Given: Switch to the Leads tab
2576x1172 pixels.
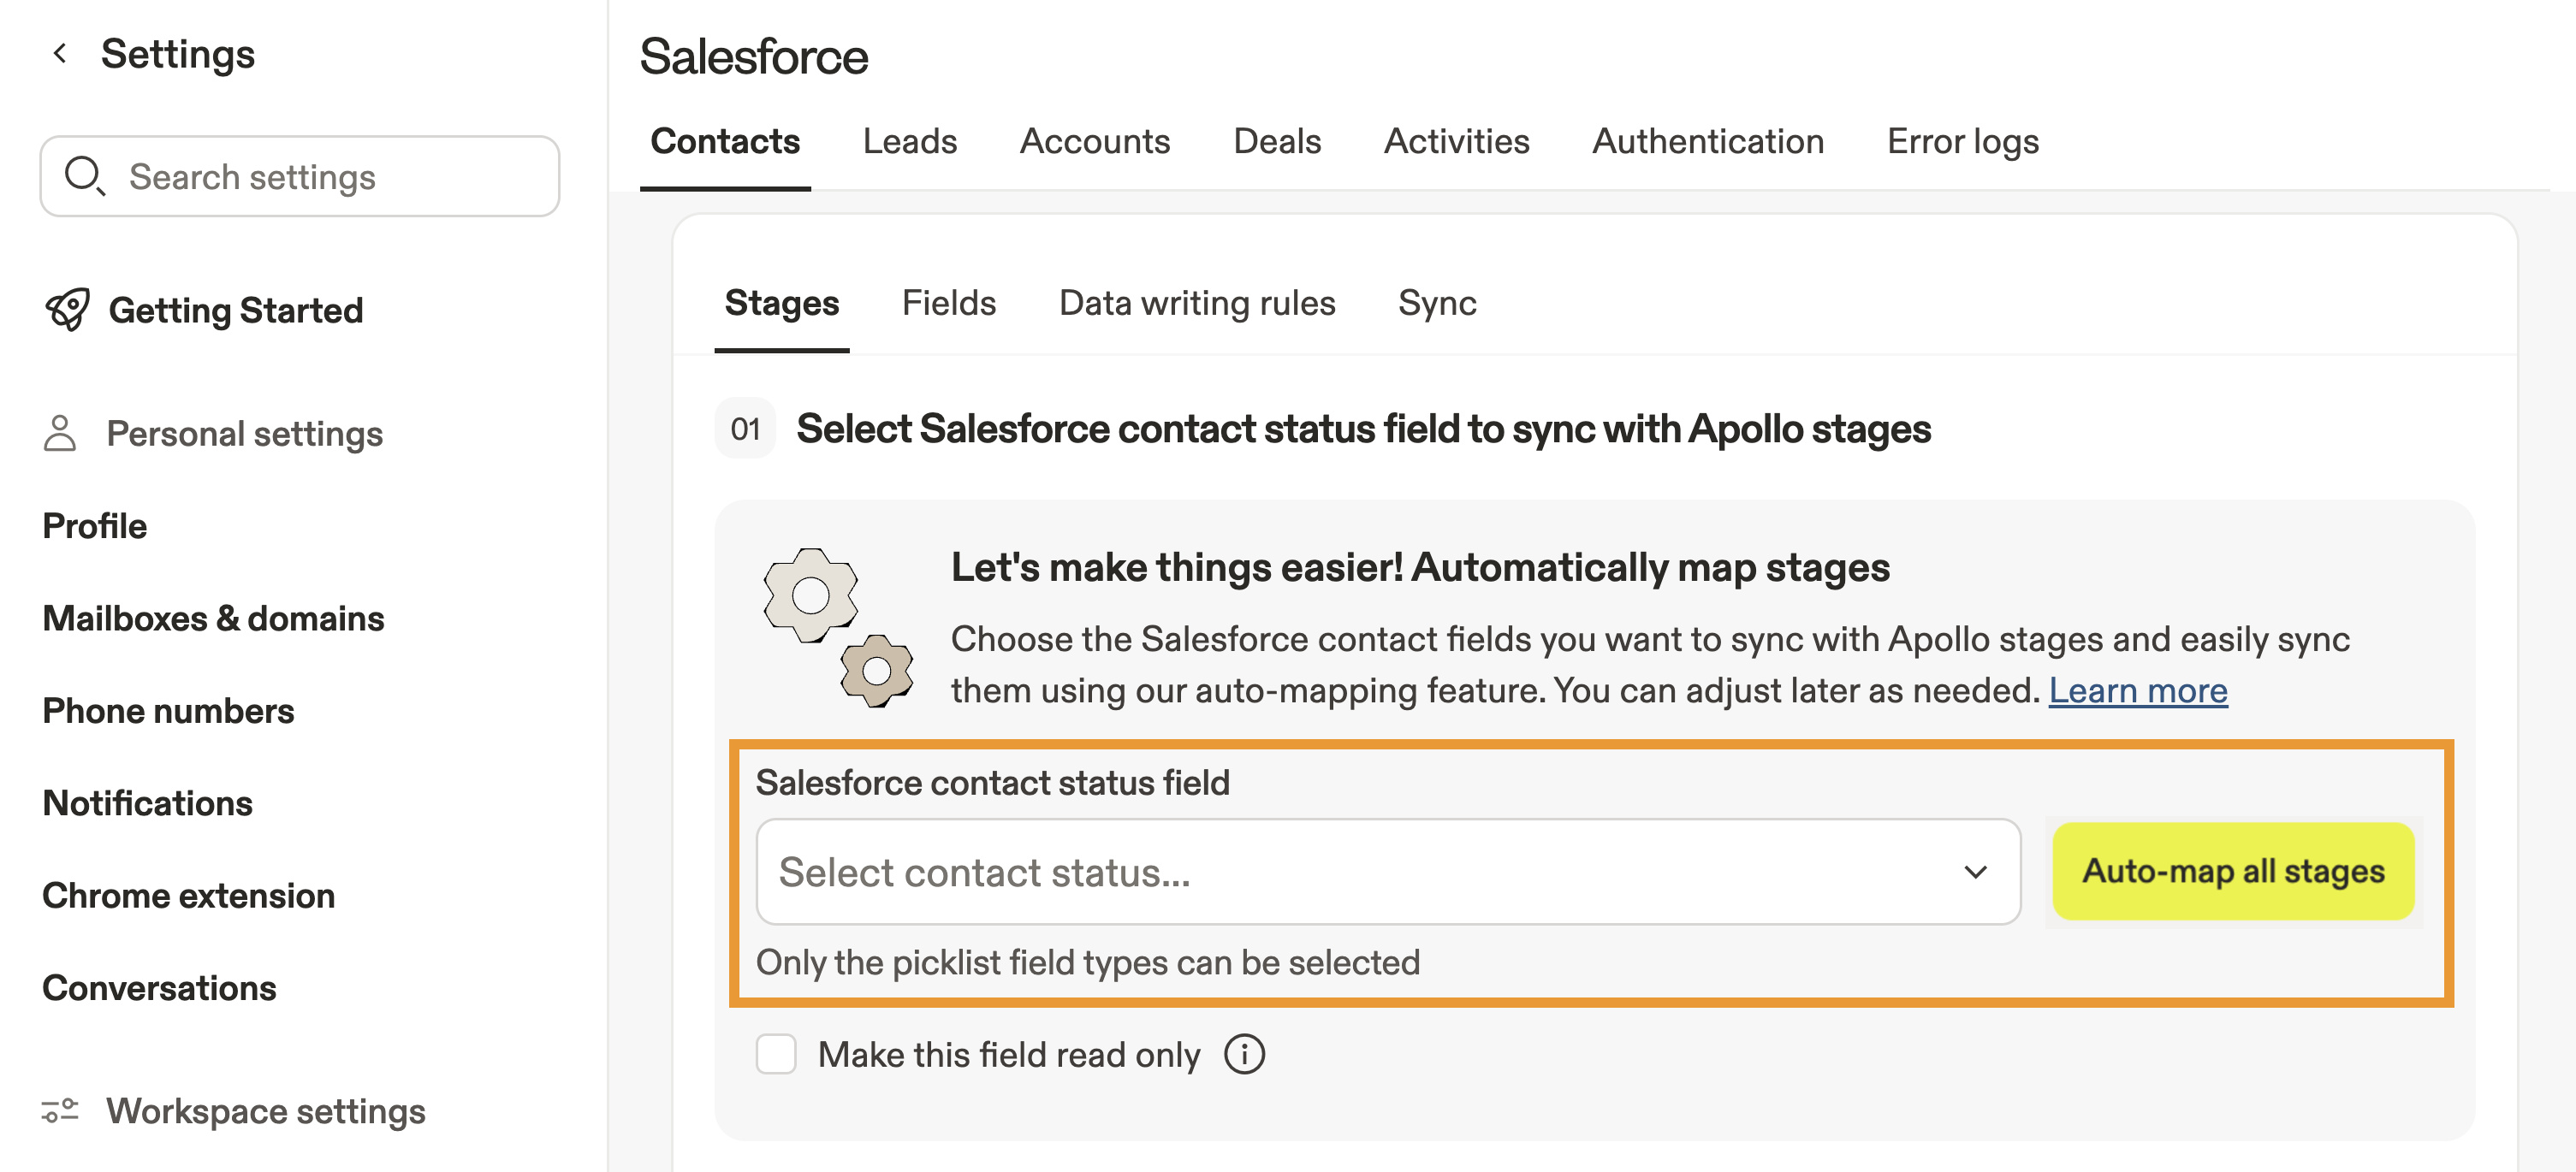Looking at the screenshot, I should pos(909,142).
